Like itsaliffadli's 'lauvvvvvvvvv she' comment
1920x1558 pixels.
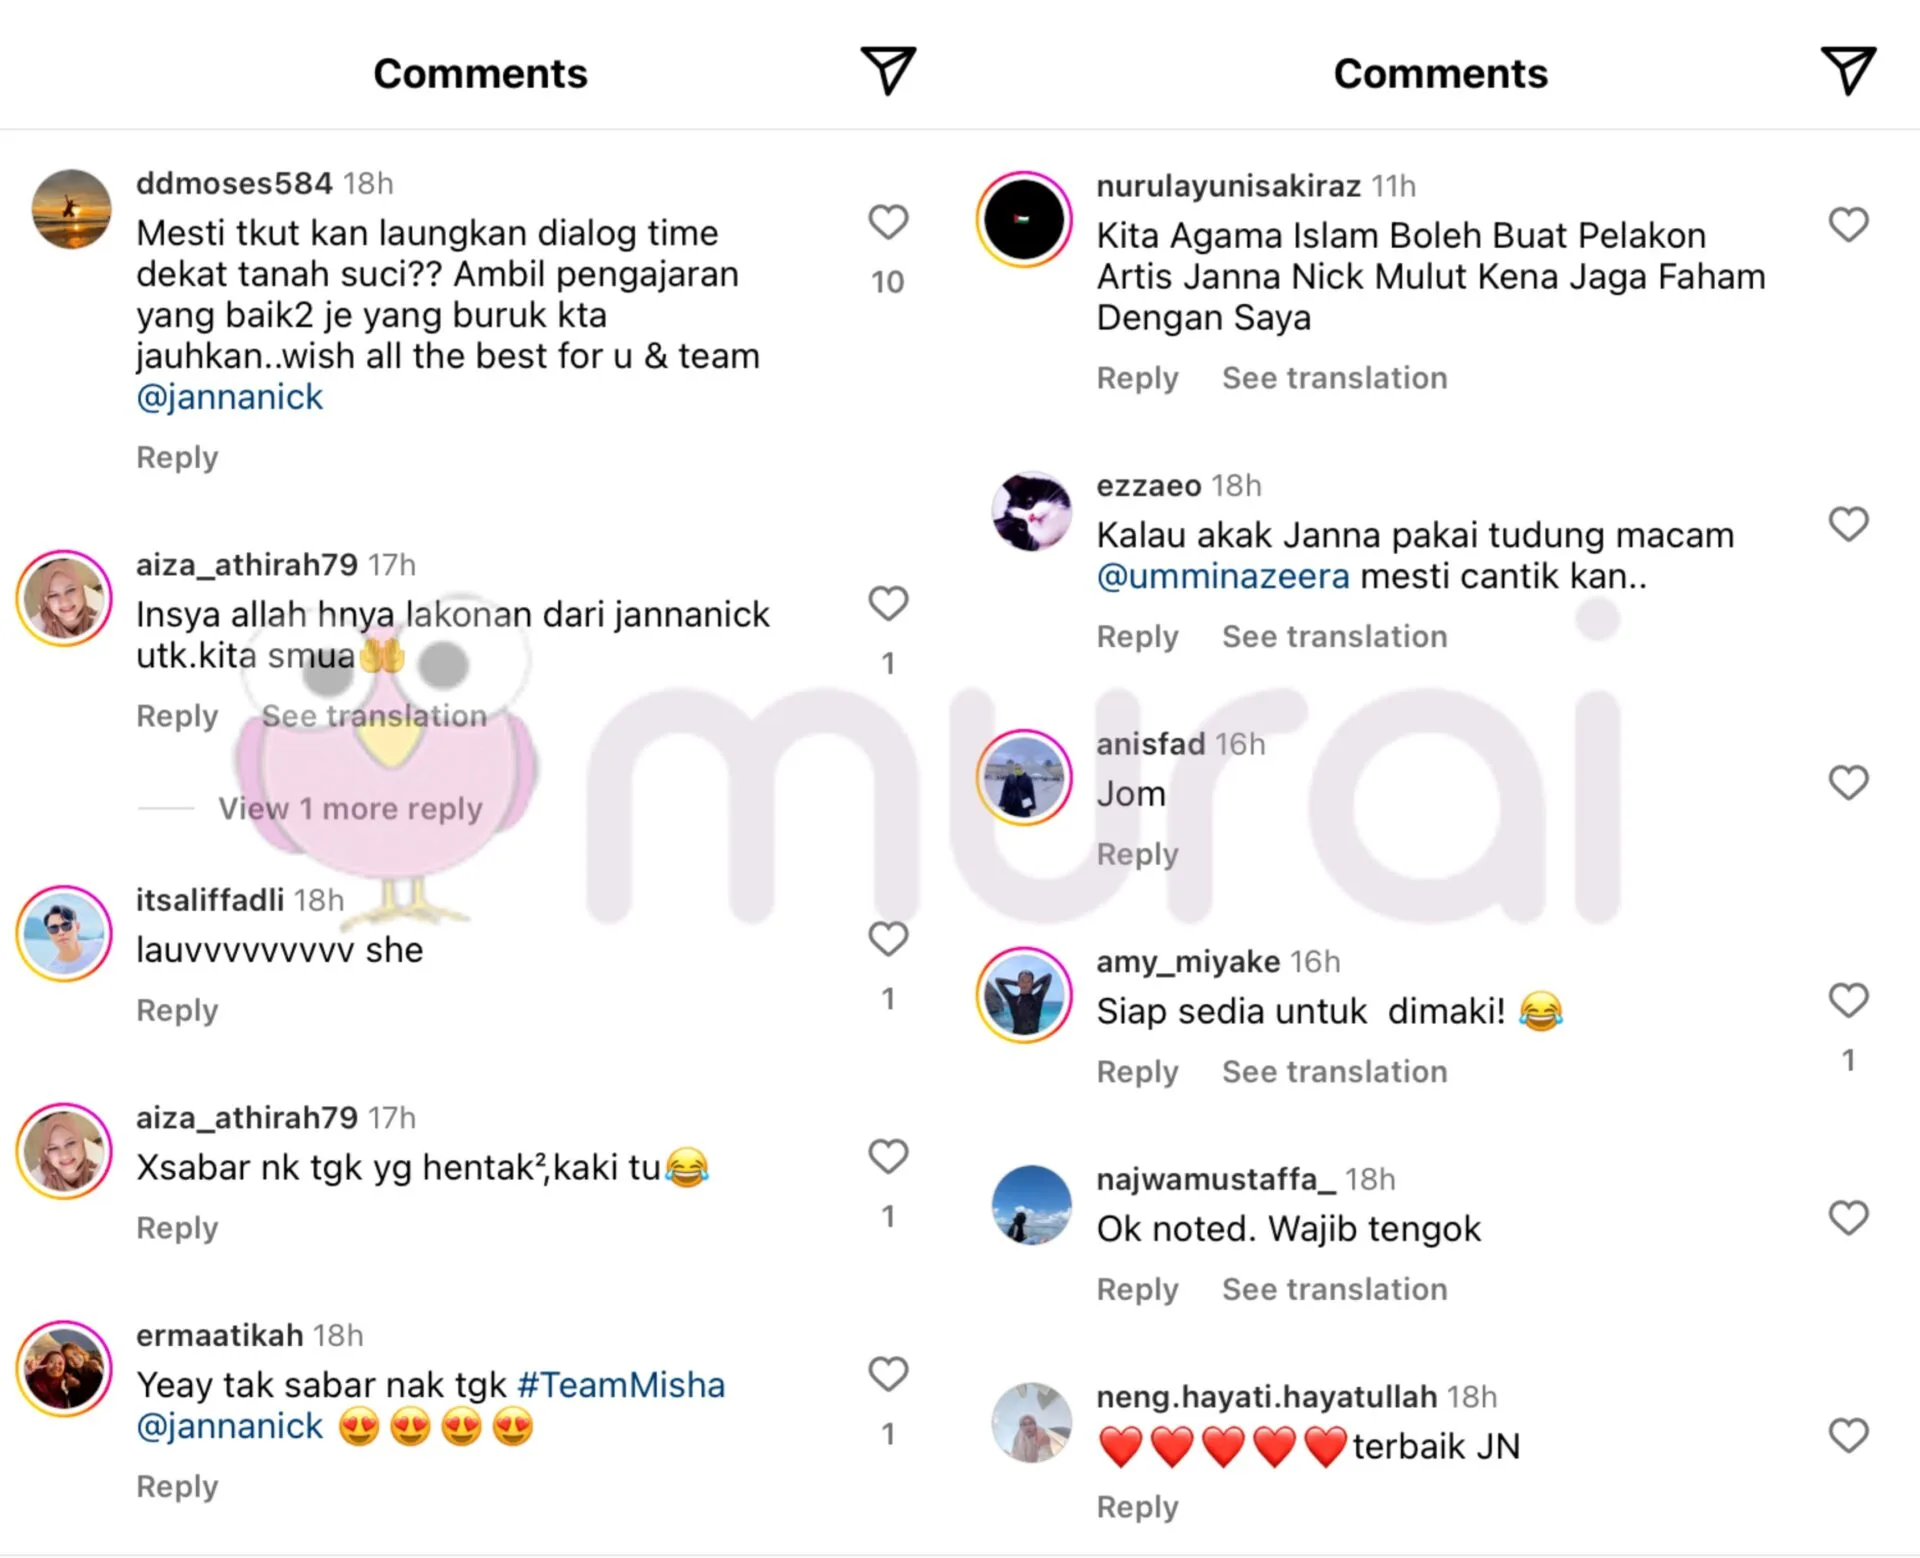pos(888,939)
